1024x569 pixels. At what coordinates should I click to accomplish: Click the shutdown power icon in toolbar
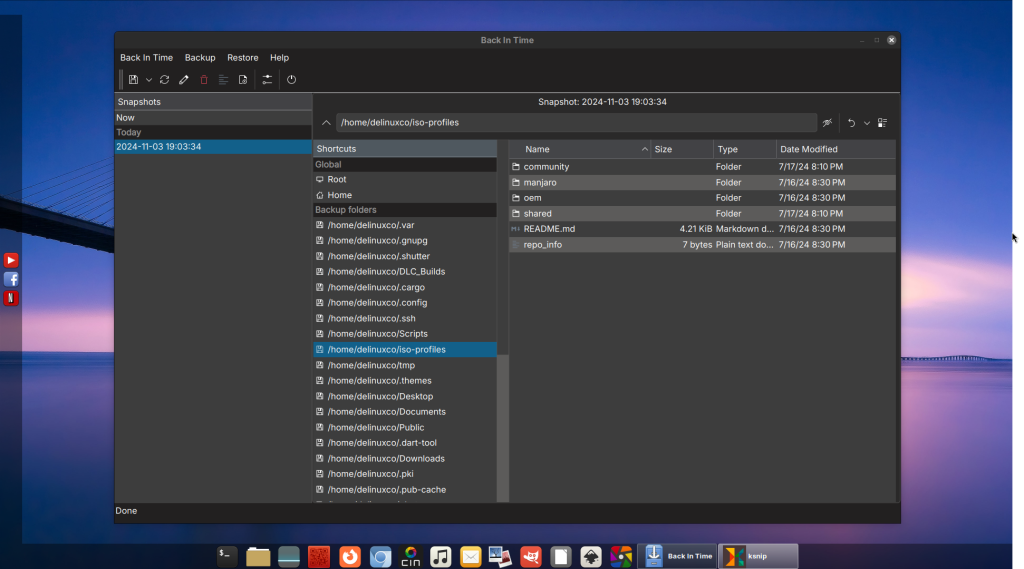coord(292,80)
